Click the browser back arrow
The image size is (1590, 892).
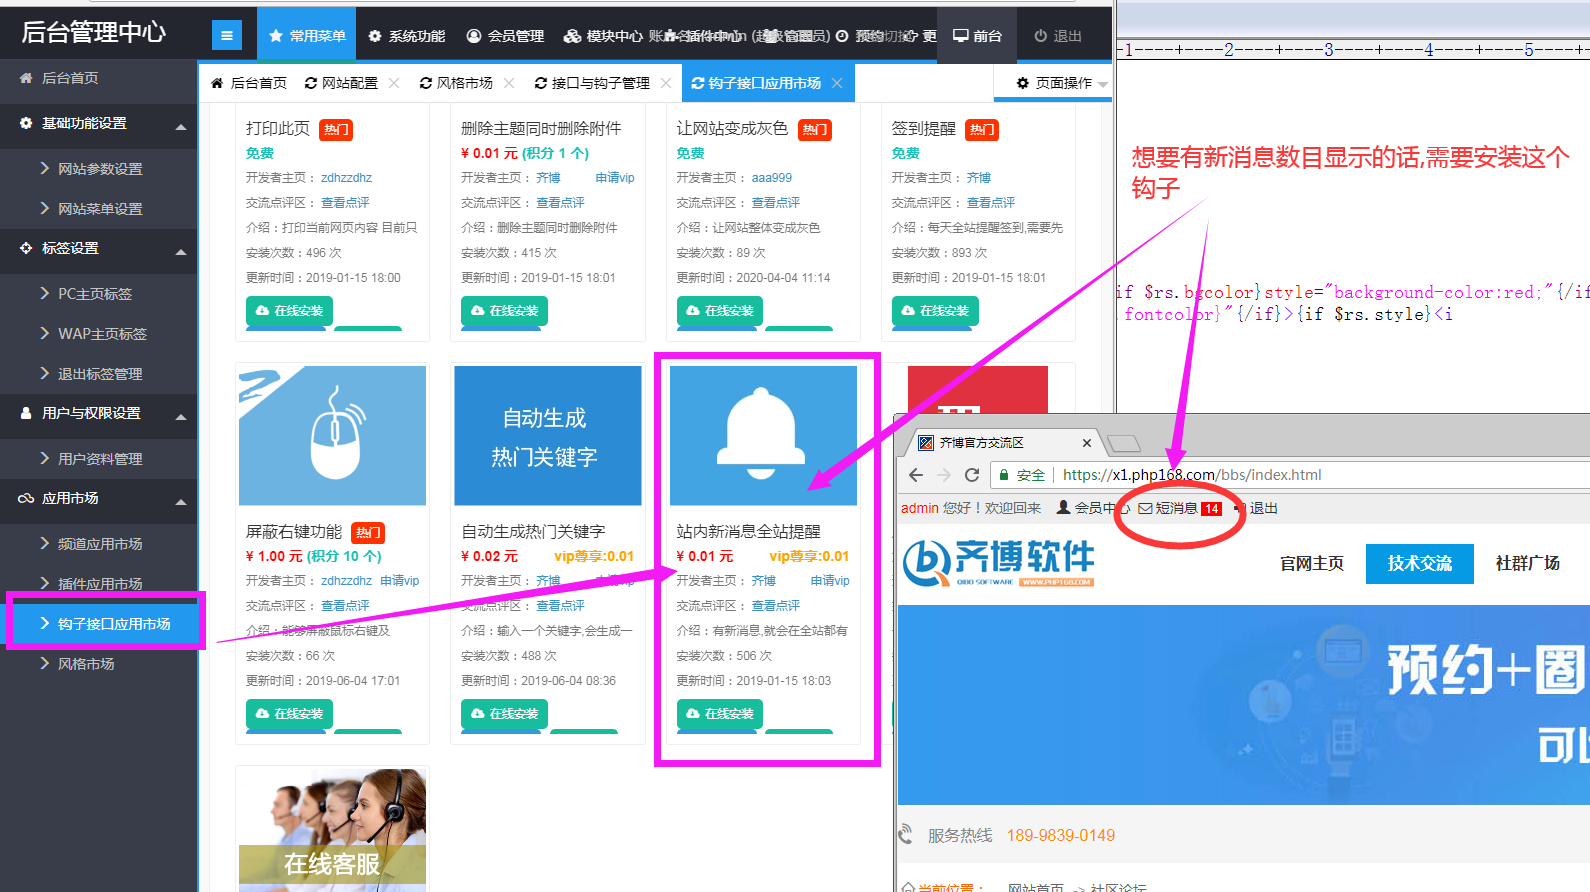(x=916, y=475)
